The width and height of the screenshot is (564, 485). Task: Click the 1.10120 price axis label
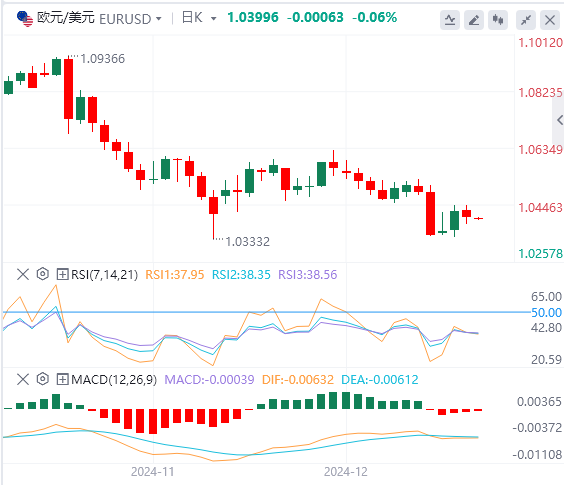(x=540, y=43)
